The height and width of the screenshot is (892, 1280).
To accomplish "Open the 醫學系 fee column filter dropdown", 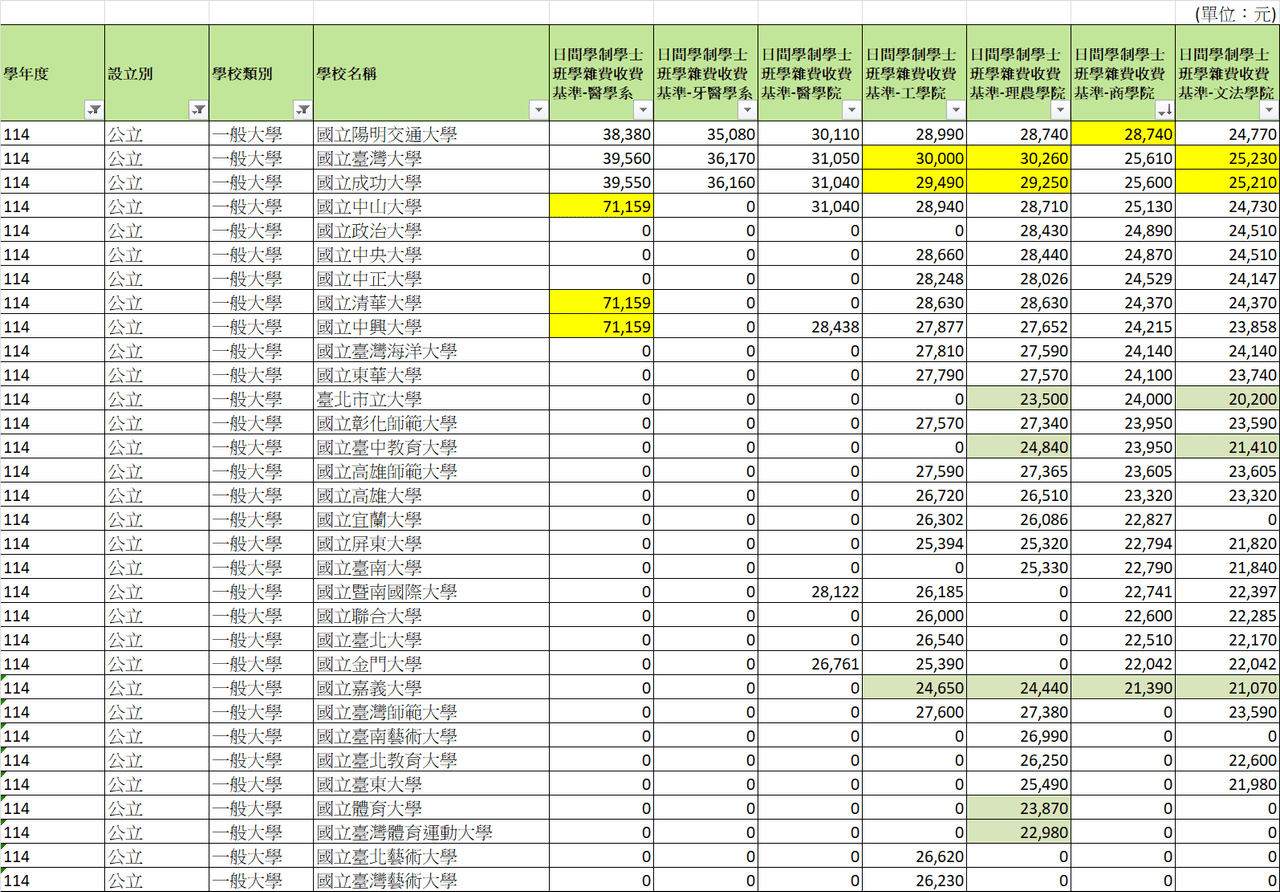I will pyautogui.click(x=644, y=110).
